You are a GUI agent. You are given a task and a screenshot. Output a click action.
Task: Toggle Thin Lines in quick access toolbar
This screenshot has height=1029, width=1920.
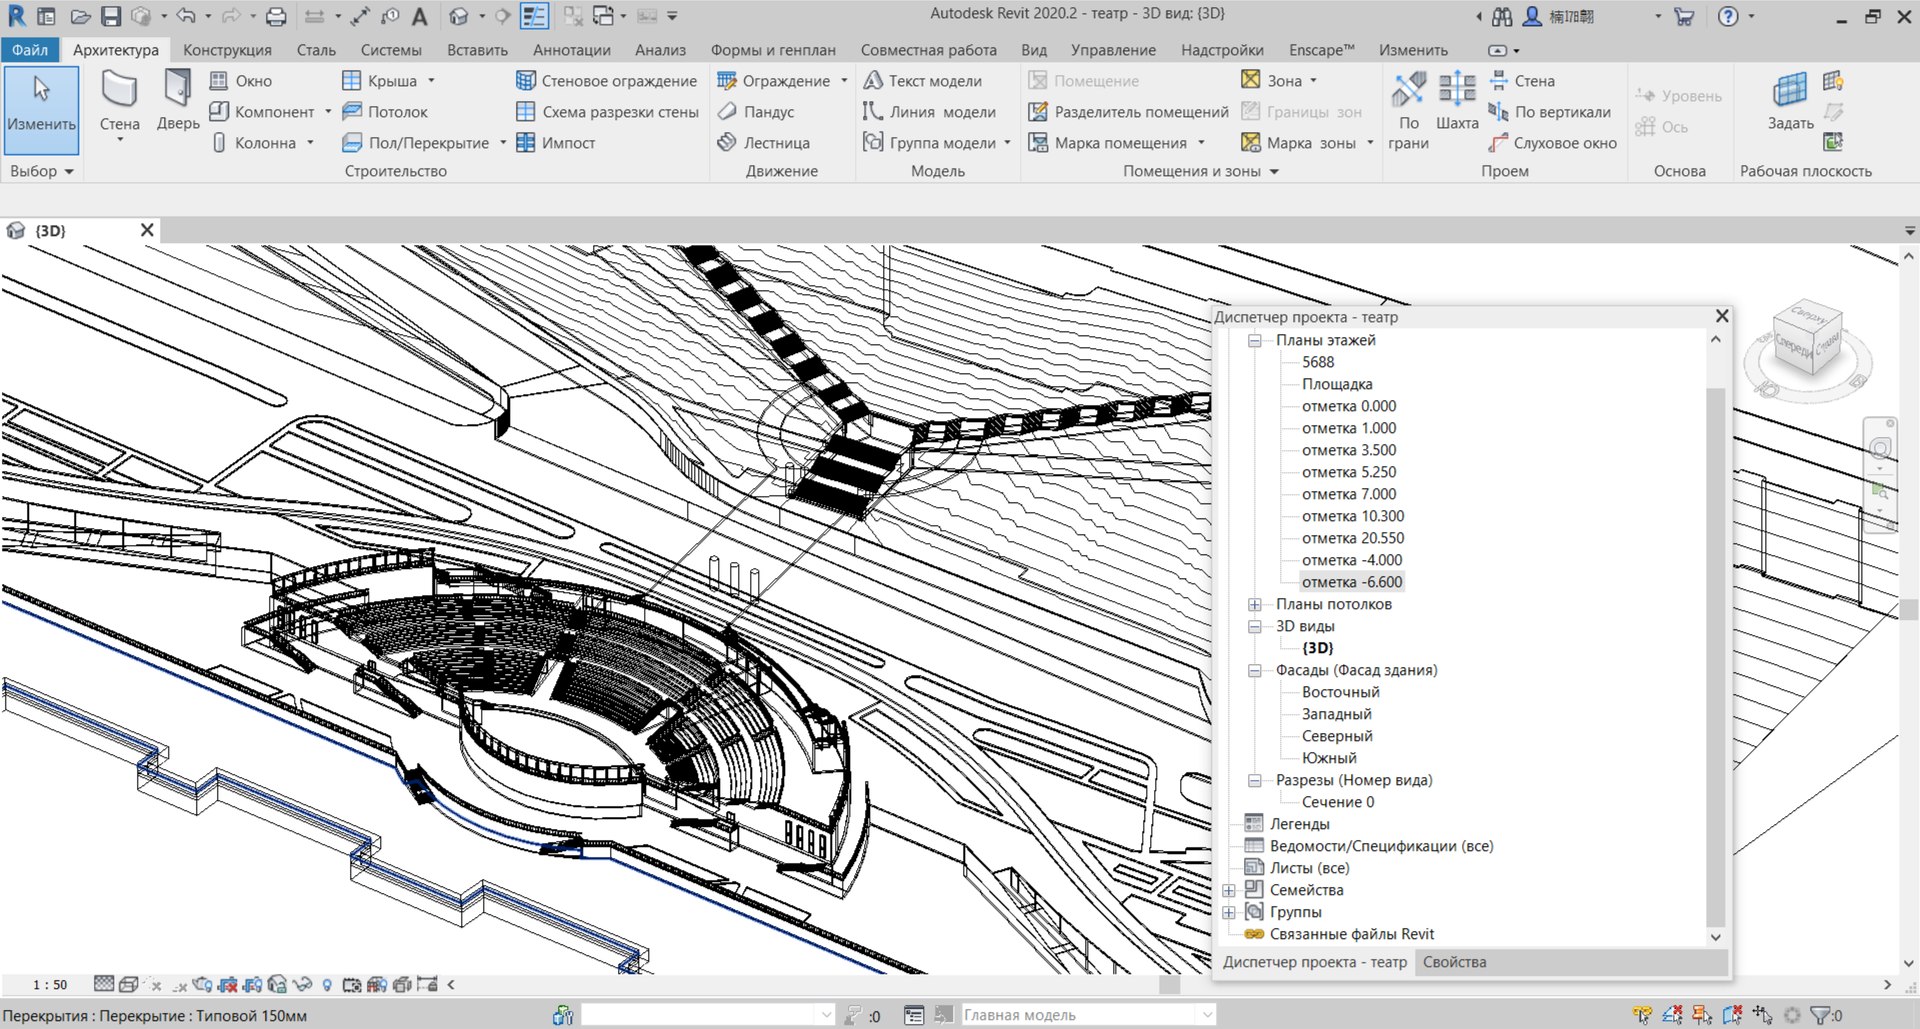point(535,16)
